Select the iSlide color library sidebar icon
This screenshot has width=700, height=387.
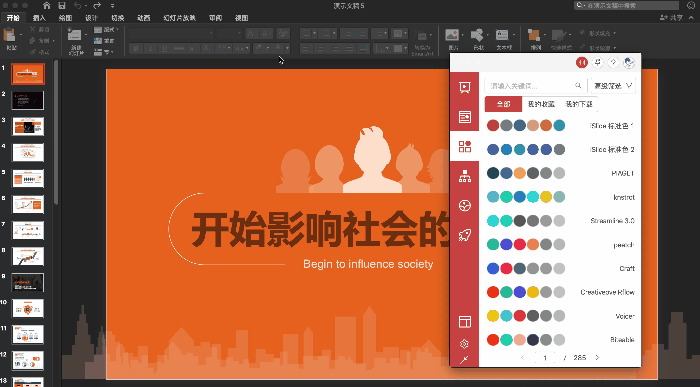click(464, 146)
